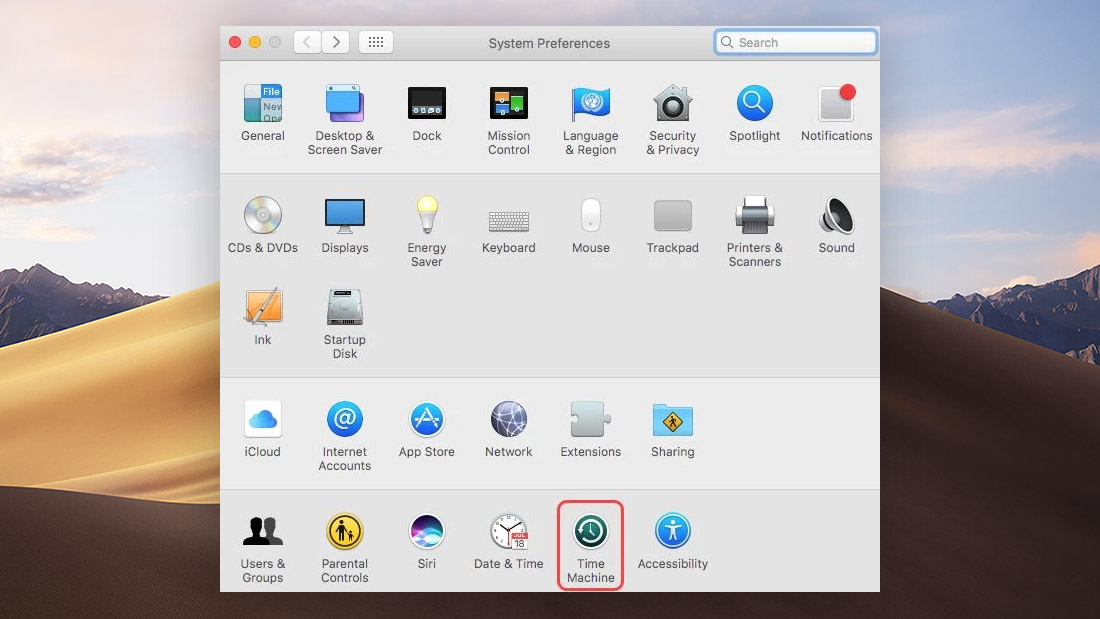1100x619 pixels.
Task: Focus the Search field
Action: (796, 42)
